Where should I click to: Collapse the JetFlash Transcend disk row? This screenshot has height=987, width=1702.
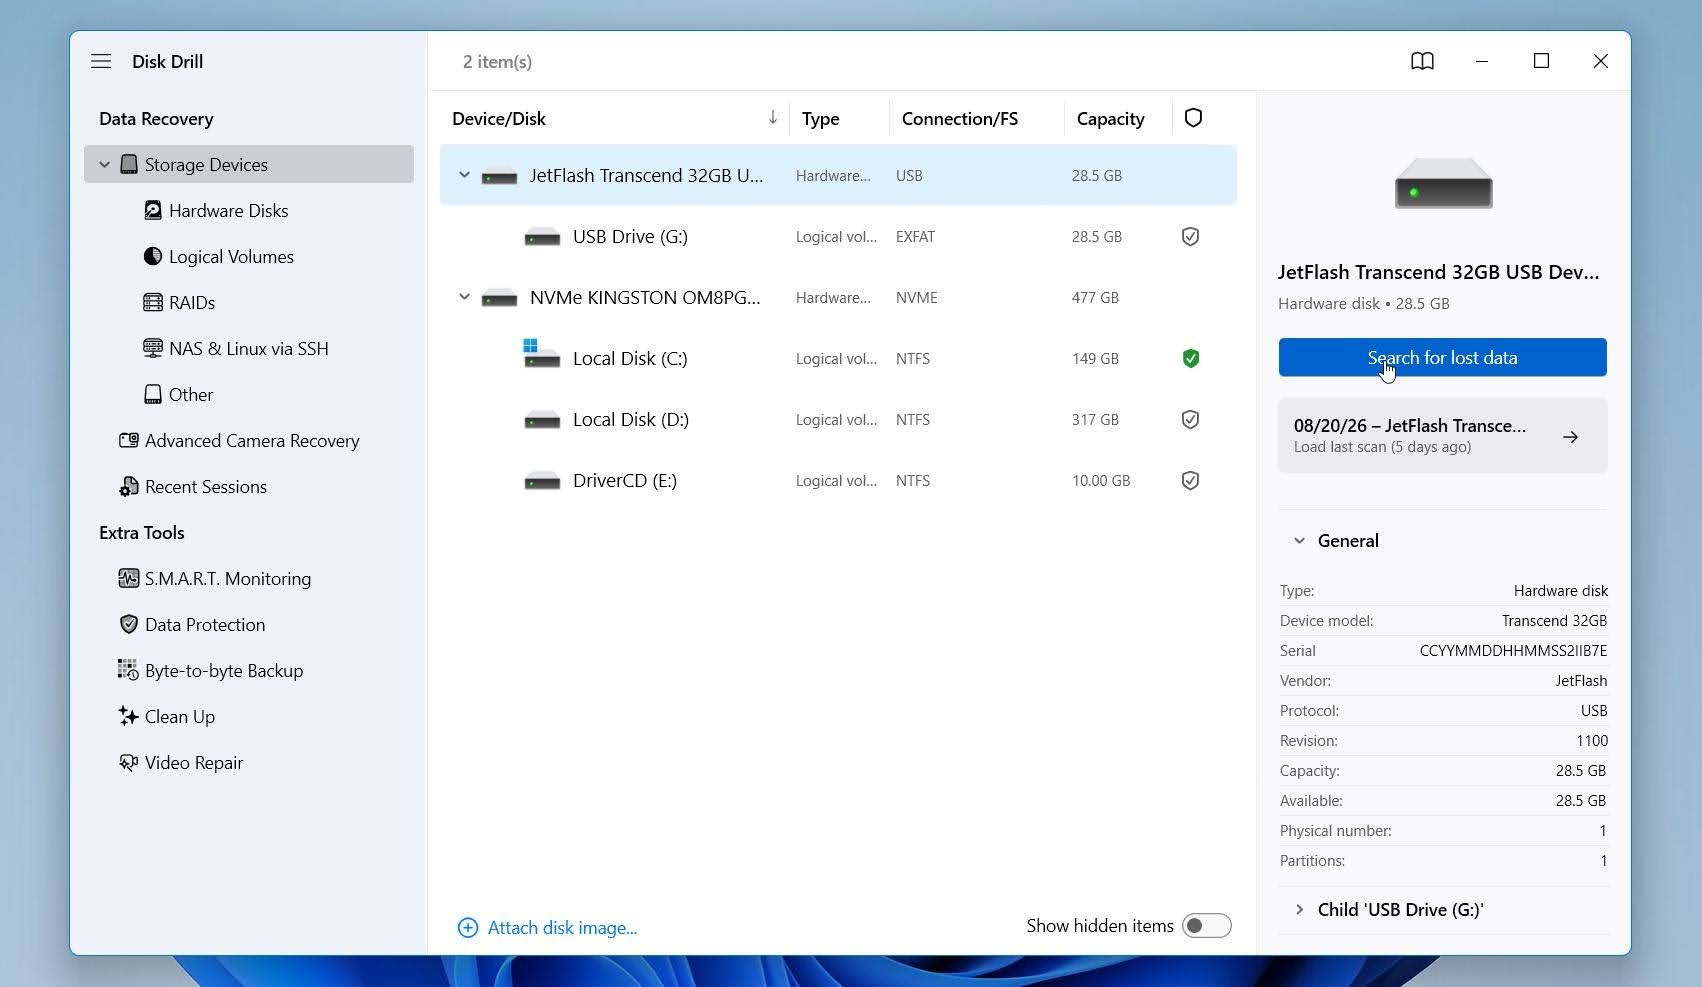464,175
